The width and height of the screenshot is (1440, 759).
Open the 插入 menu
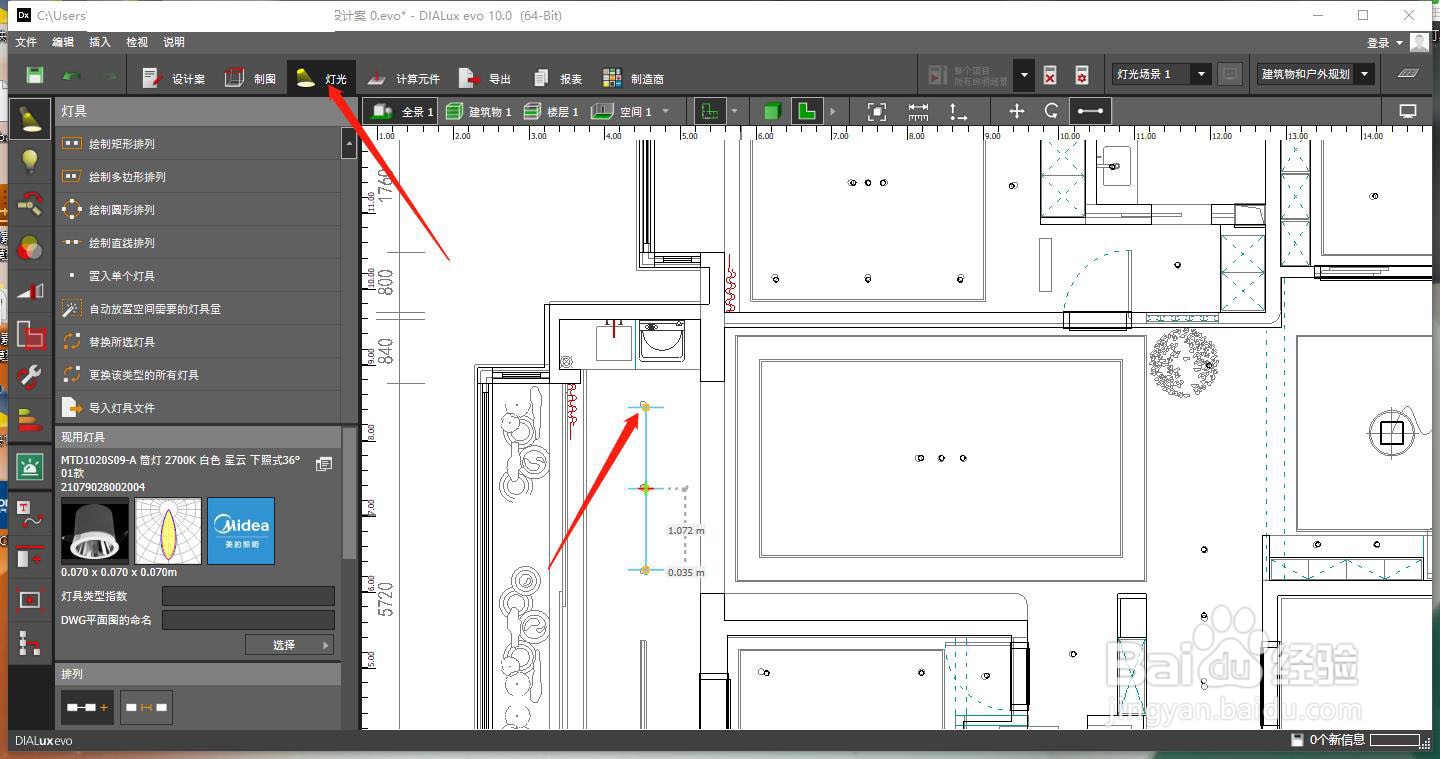tap(100, 42)
